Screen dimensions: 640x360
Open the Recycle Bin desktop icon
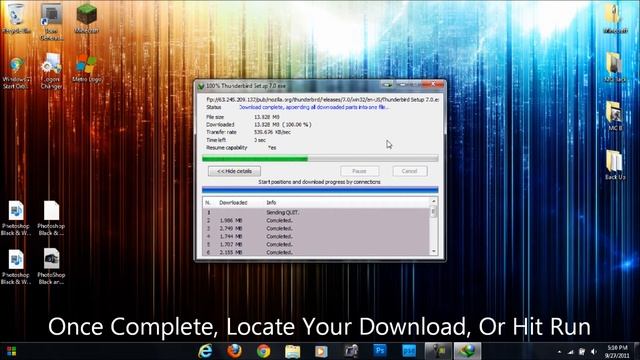[16, 18]
